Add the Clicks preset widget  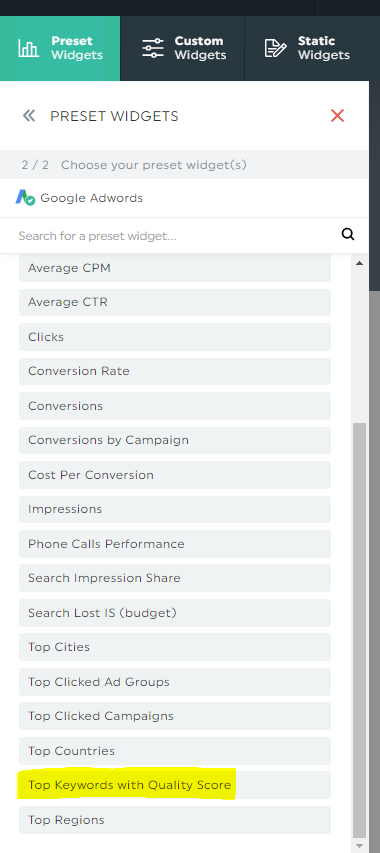coord(175,337)
